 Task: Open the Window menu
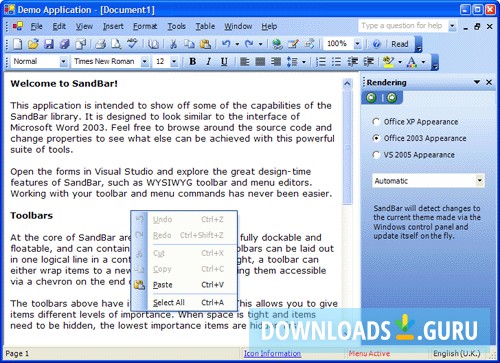pos(238,26)
